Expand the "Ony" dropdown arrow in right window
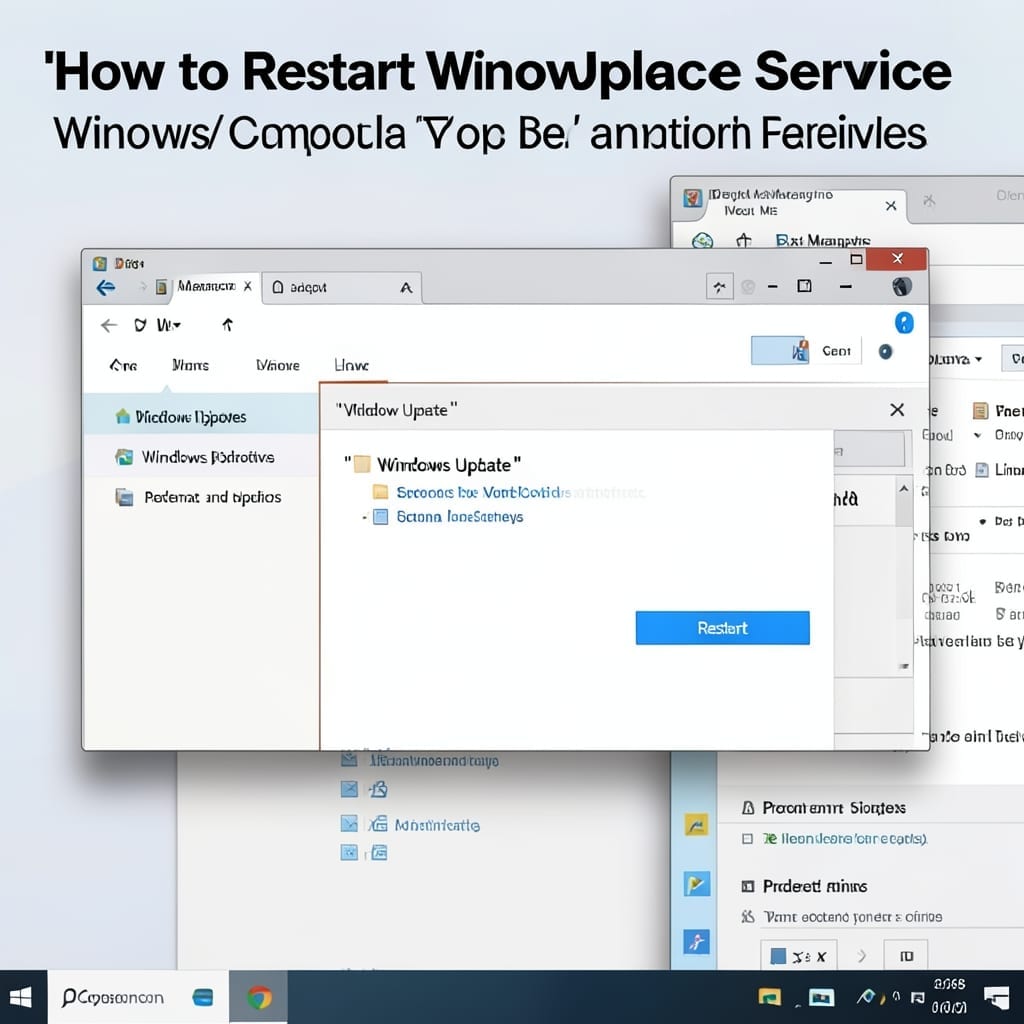Image resolution: width=1024 pixels, height=1024 pixels. point(977,435)
